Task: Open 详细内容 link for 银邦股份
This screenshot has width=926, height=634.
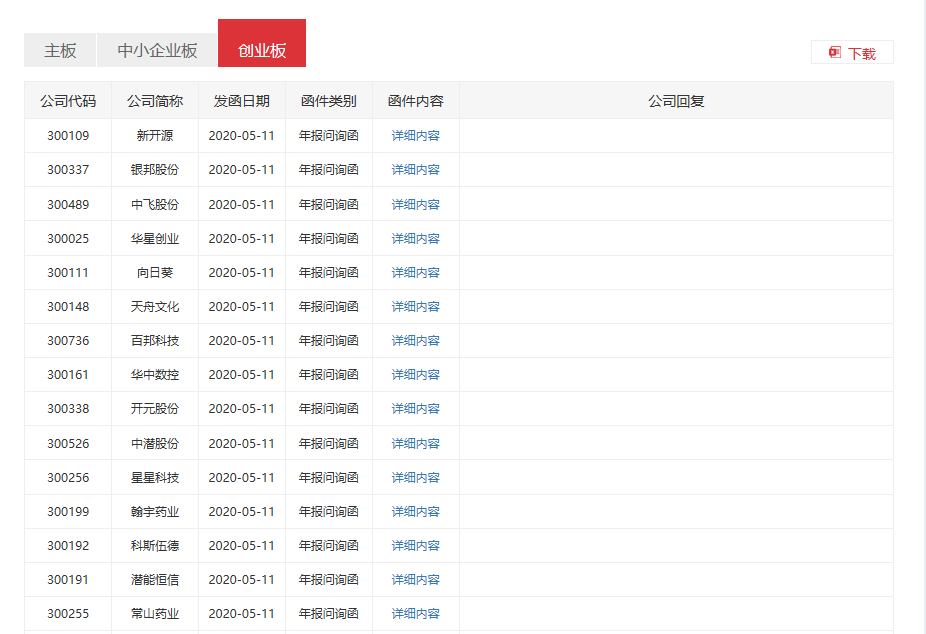Action: 416,170
